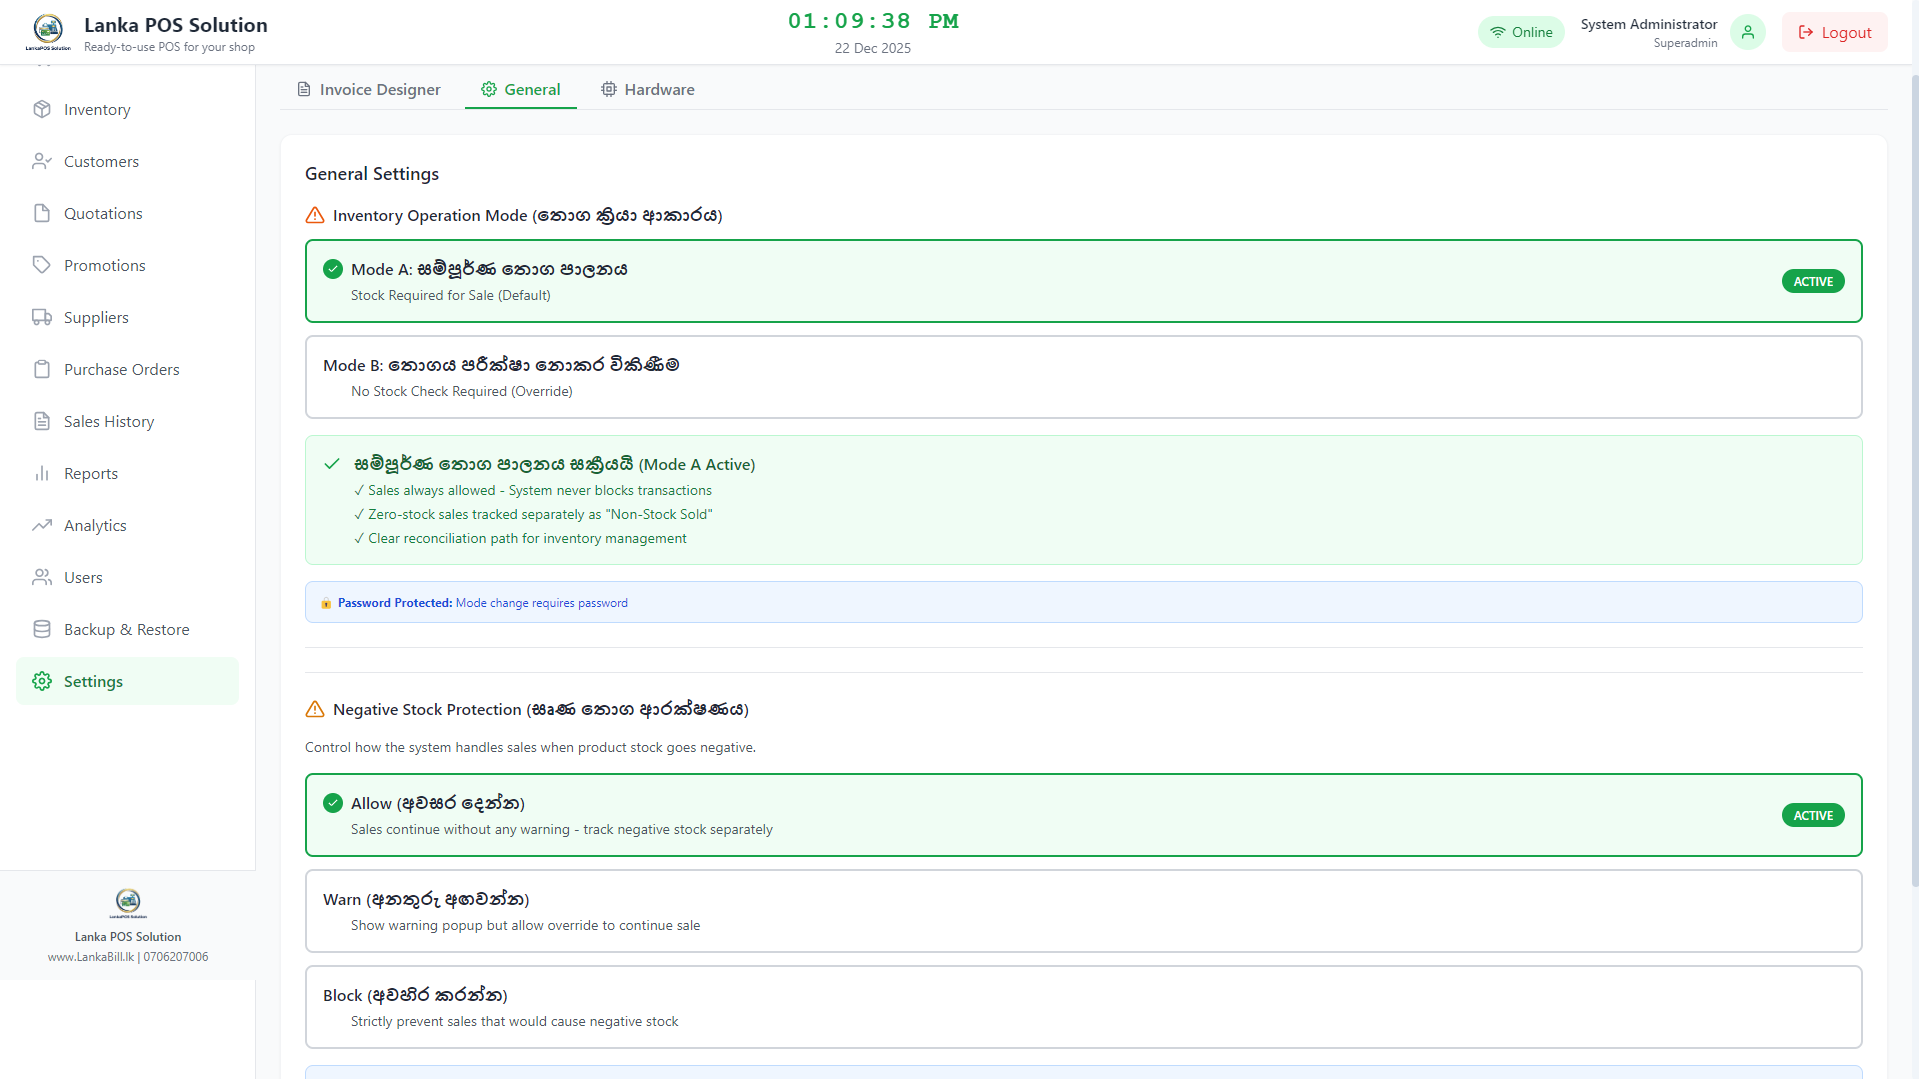Click the Suppliers truck icon
The image size is (1919, 1079).
point(42,317)
